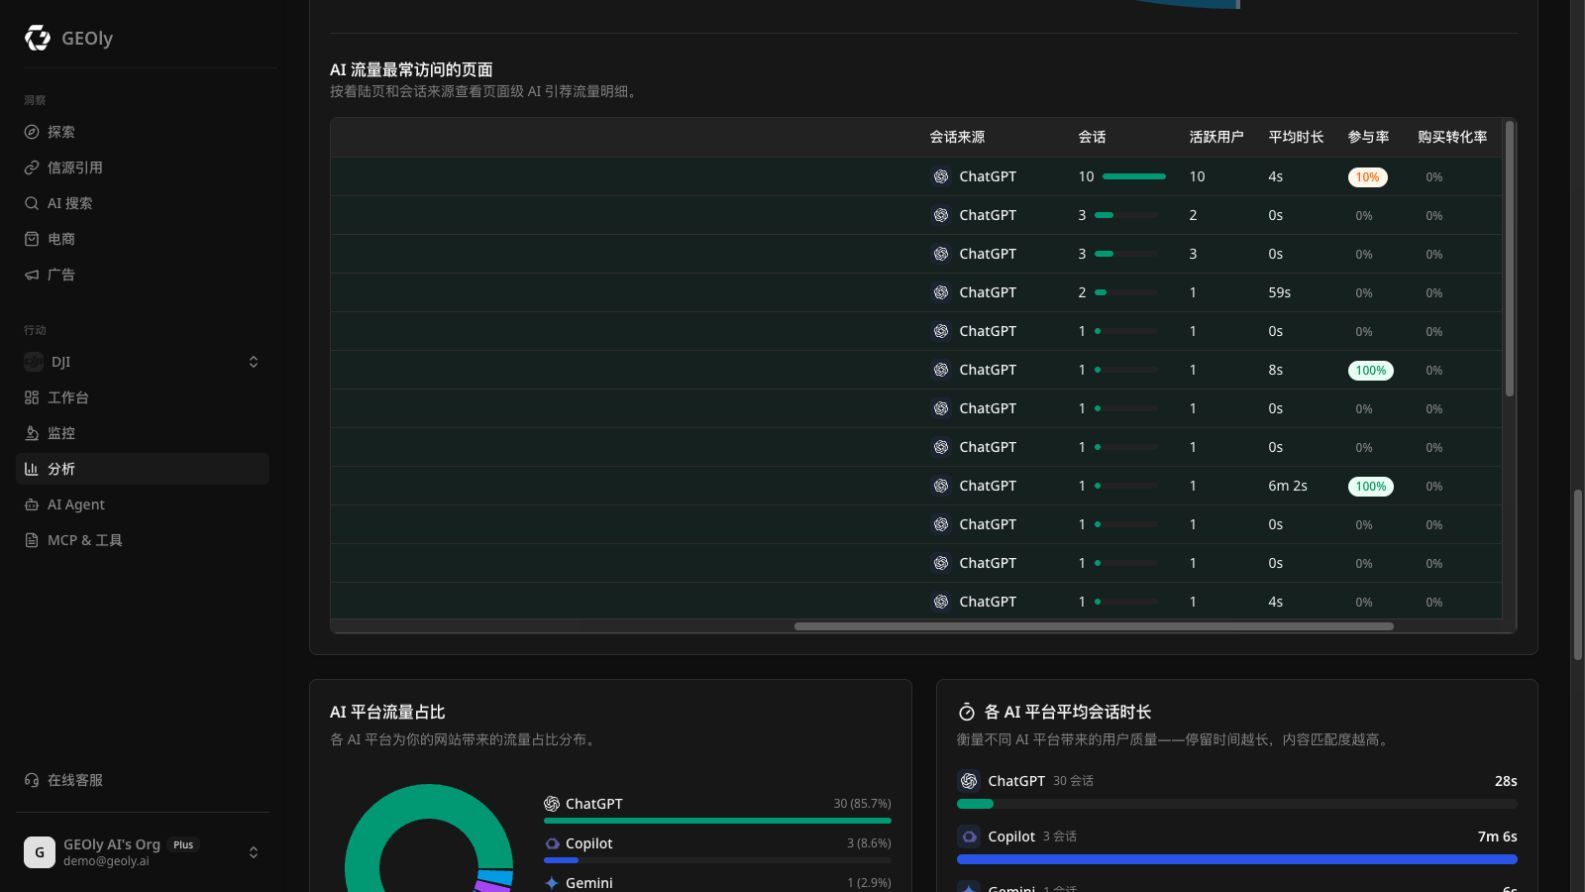Click the AI 平台流量占比 heading
The width and height of the screenshot is (1585, 892).
point(387,712)
